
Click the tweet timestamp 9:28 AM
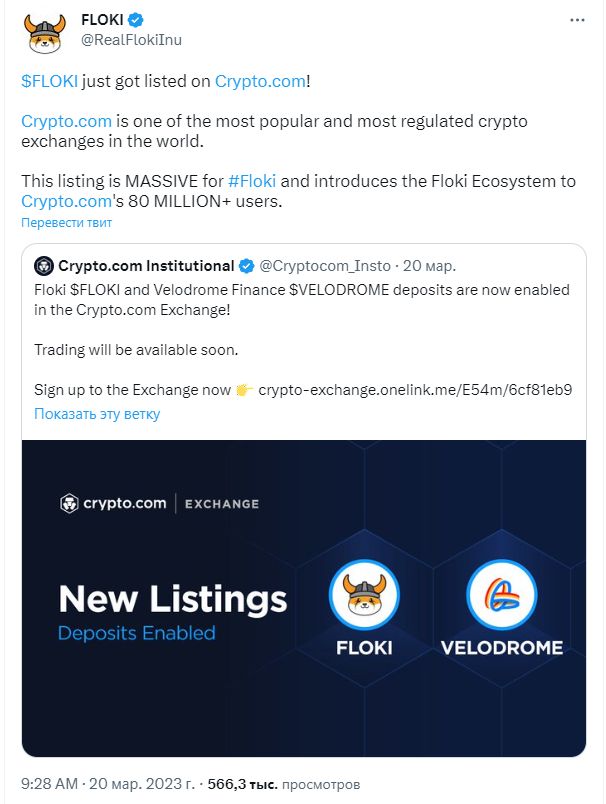click(49, 784)
